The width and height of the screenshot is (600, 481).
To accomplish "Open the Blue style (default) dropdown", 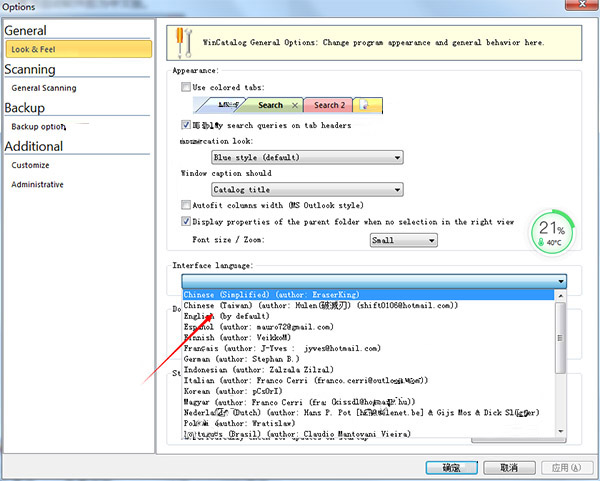I will (x=307, y=157).
